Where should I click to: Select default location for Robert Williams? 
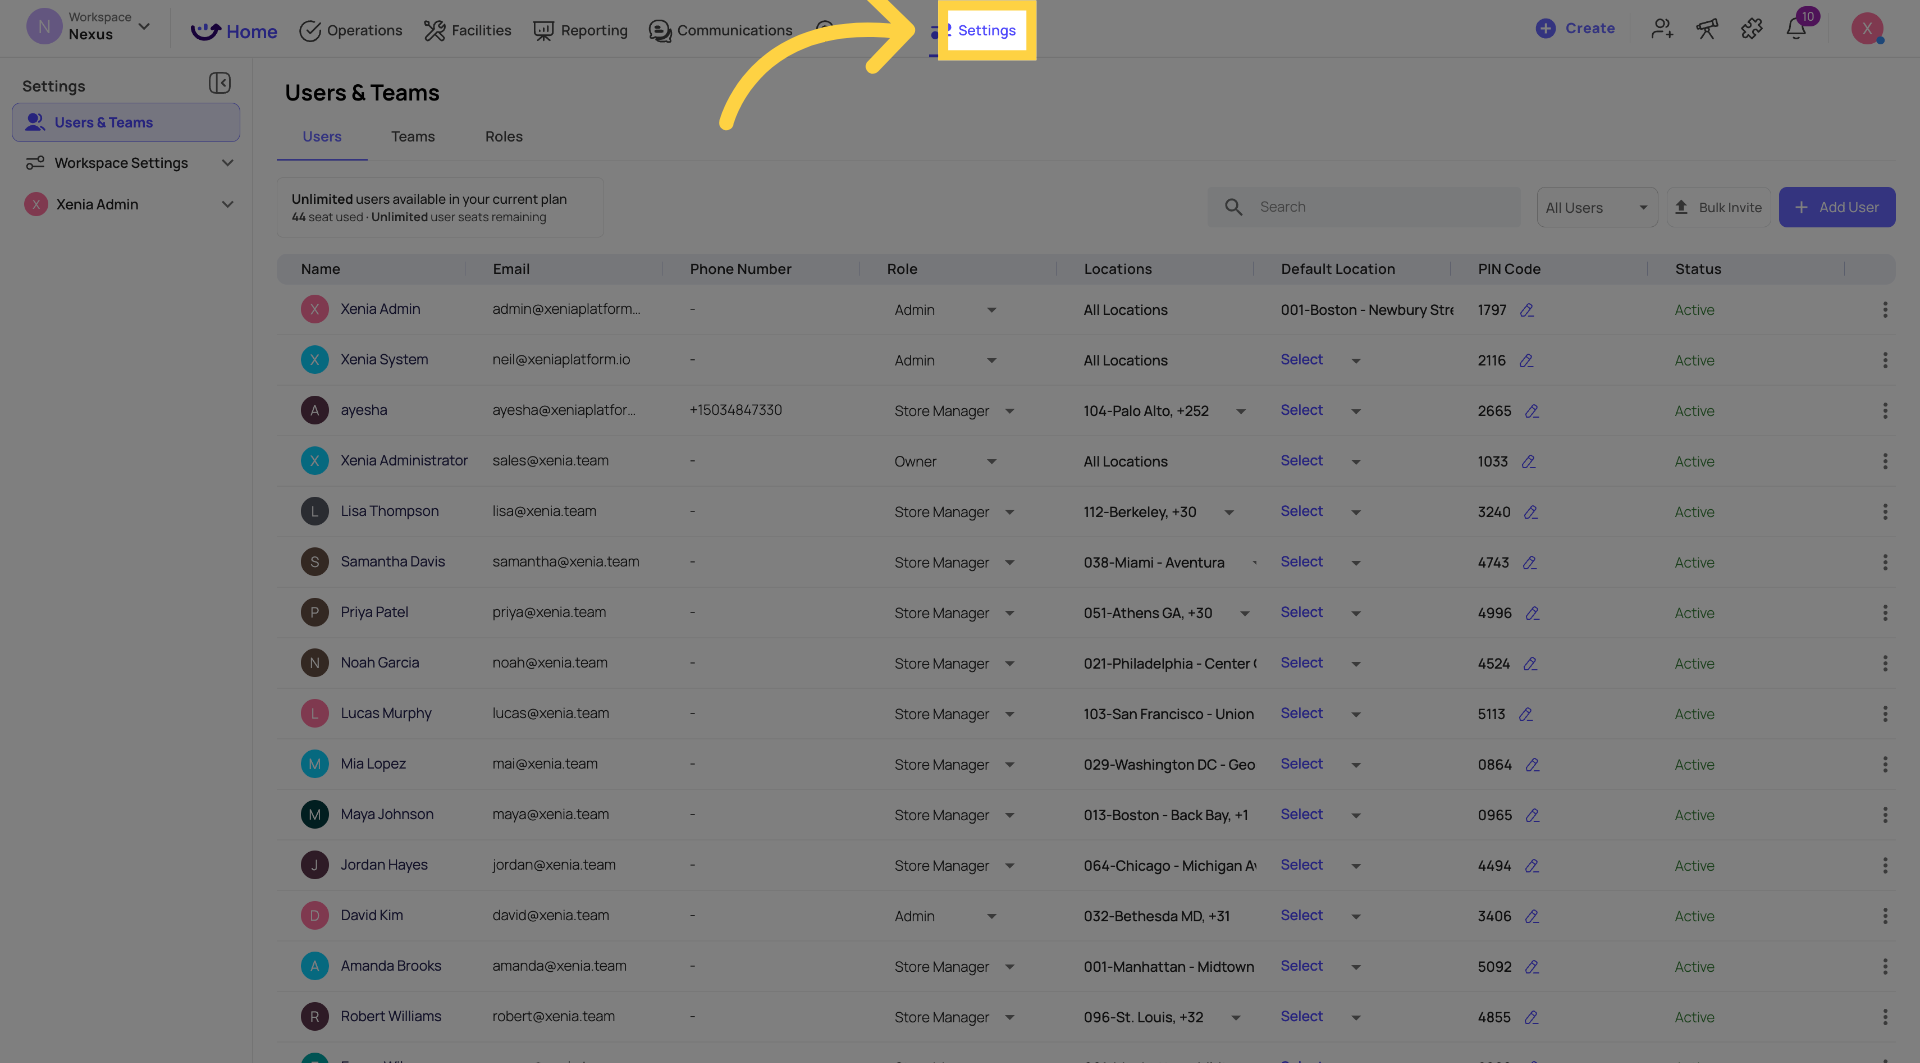click(x=1320, y=1016)
